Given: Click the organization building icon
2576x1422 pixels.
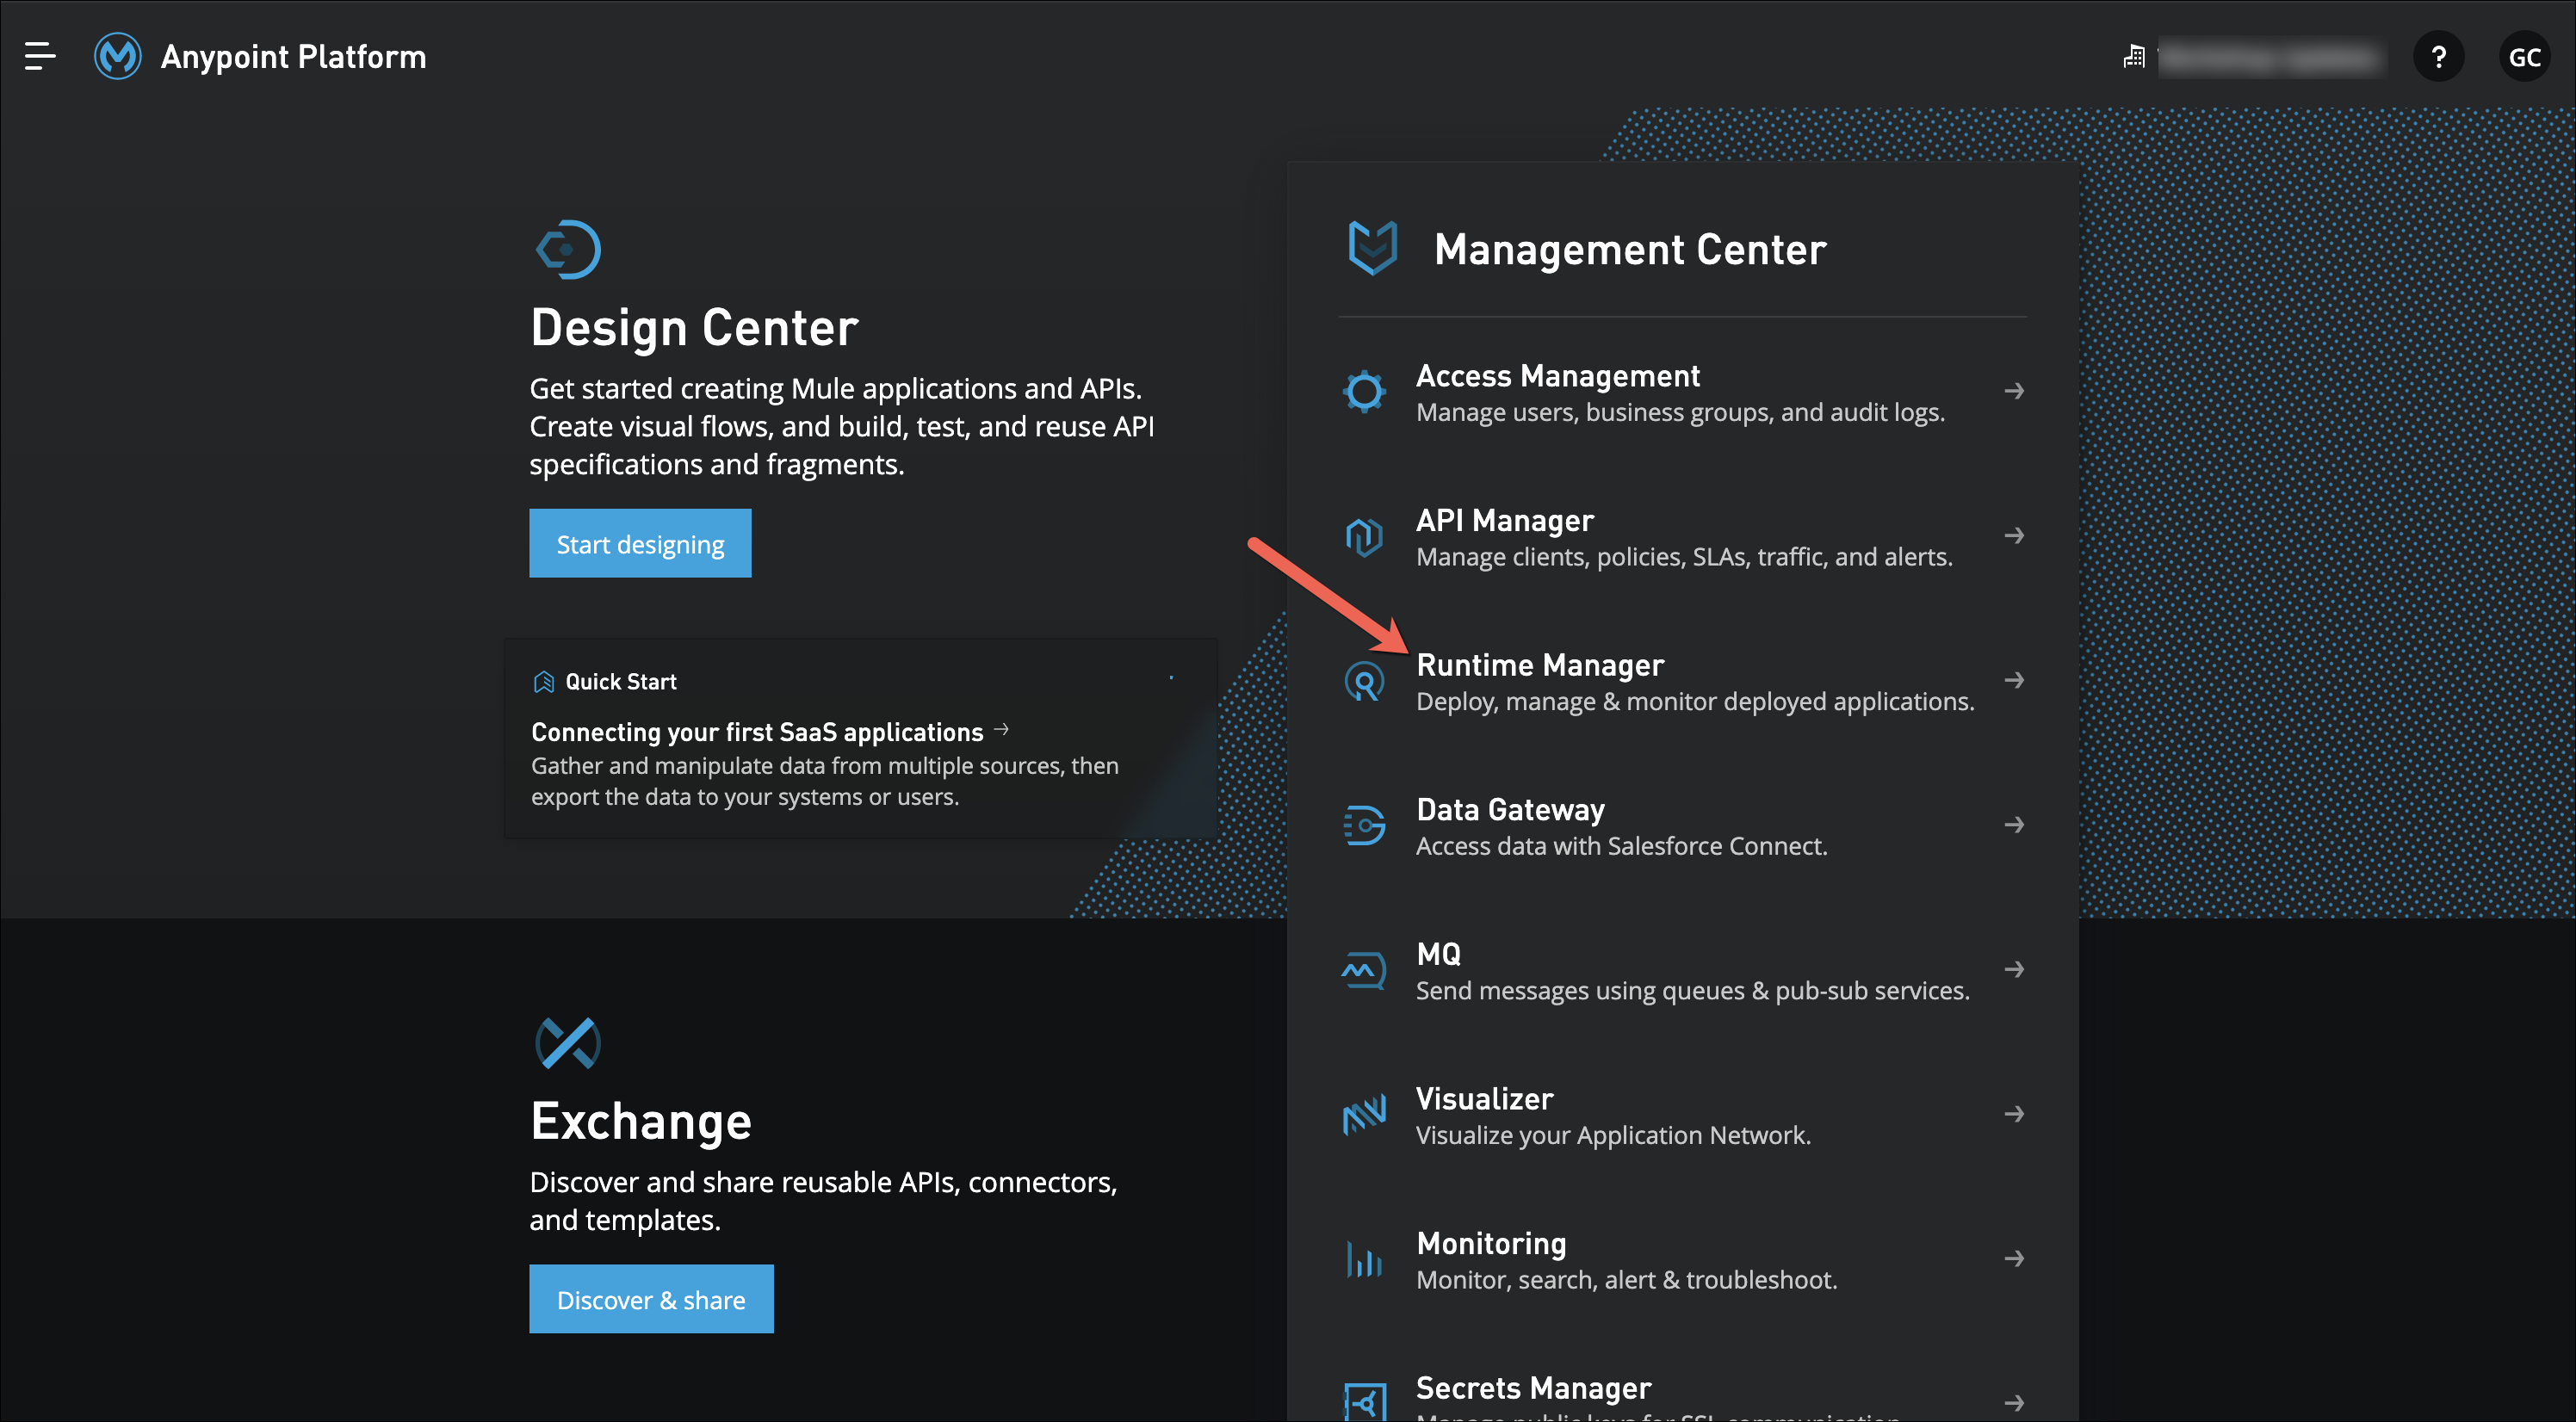Looking at the screenshot, I should (x=2134, y=57).
